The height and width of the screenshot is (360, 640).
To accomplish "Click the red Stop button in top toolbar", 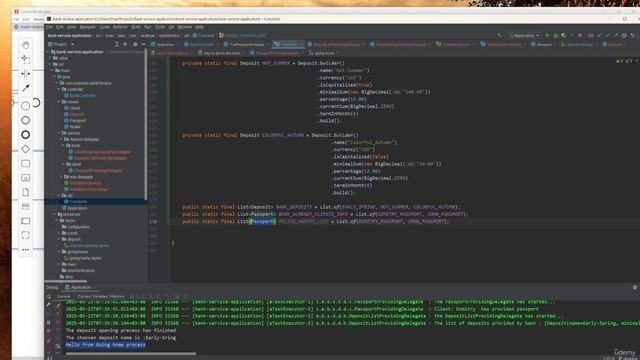I will (580, 36).
